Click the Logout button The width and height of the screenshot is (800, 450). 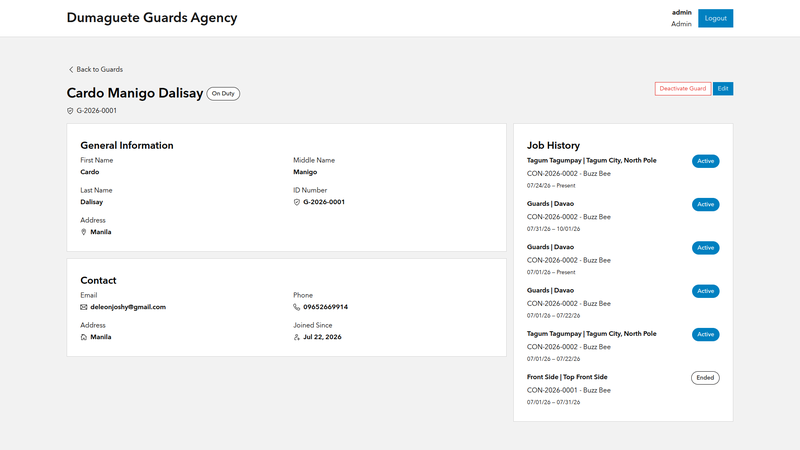coord(715,18)
